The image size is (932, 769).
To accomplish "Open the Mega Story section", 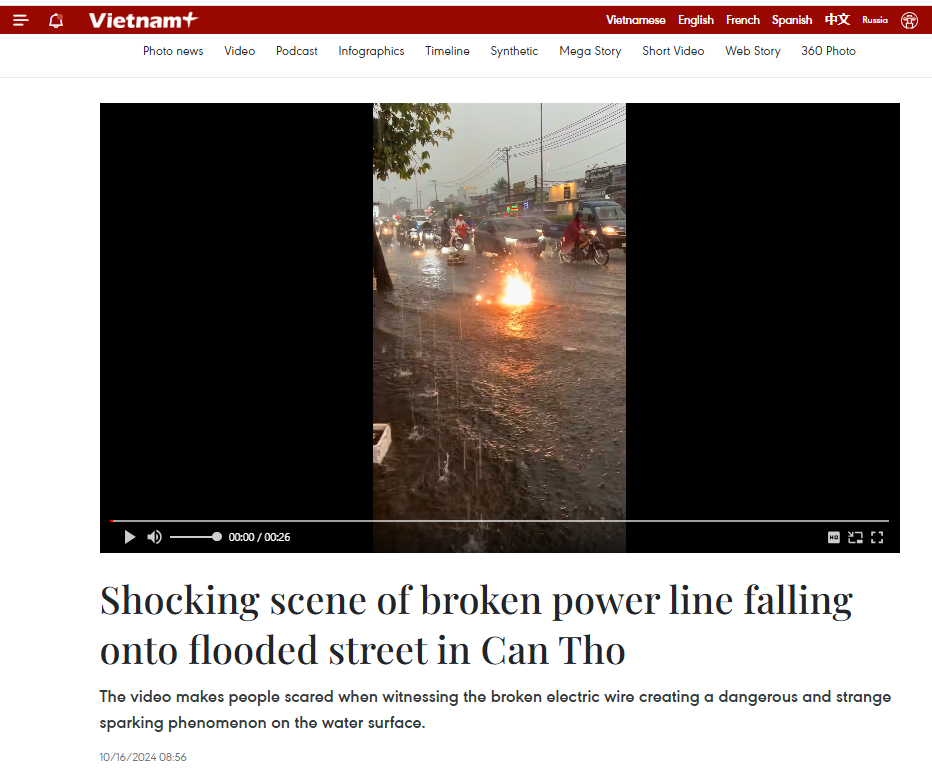I will click(x=590, y=51).
